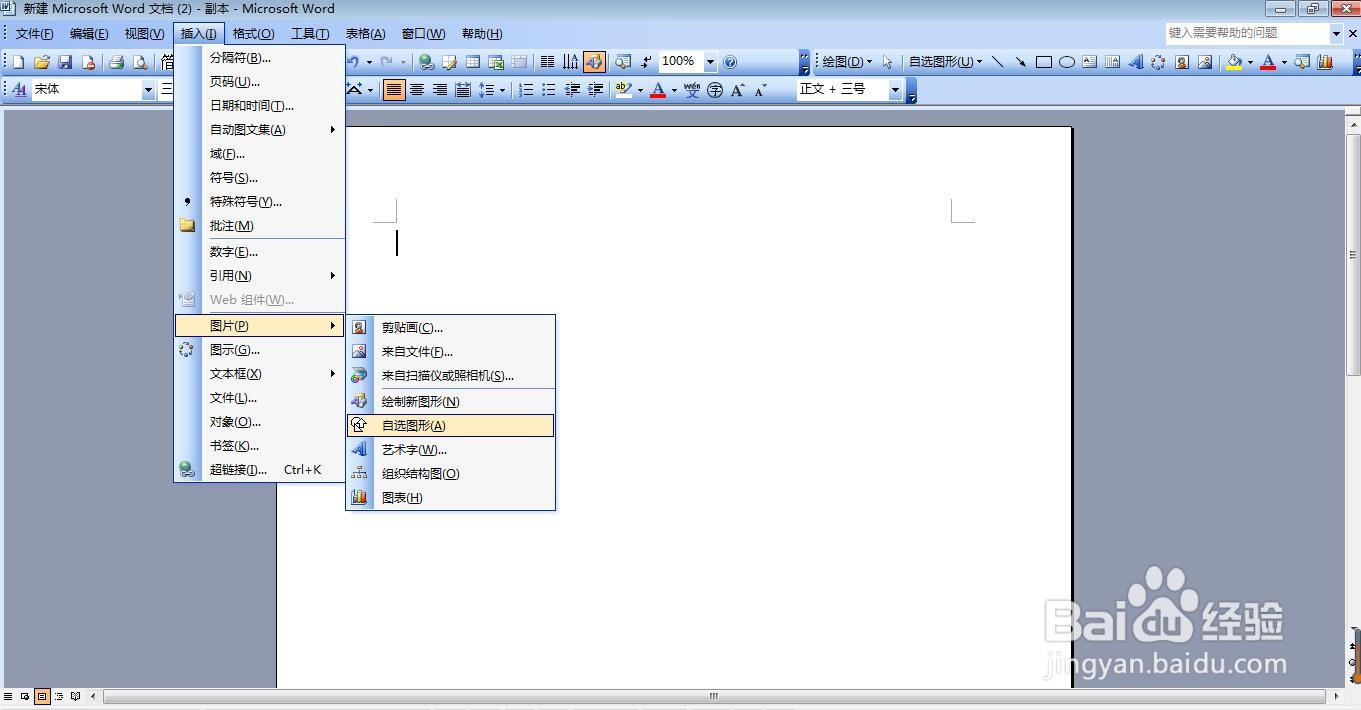
Task: Toggle the Enclose Characters 字 button
Action: (715, 90)
